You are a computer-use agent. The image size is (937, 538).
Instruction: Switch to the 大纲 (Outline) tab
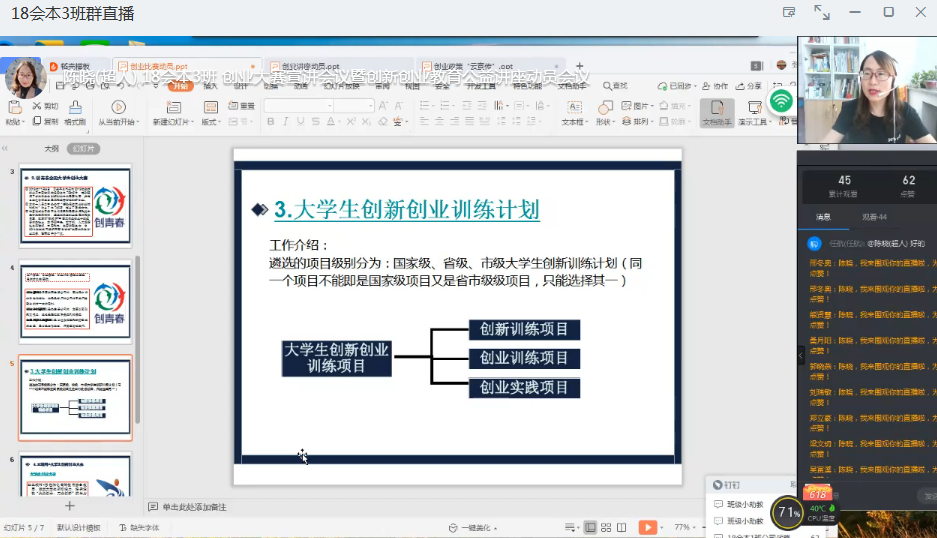coord(51,148)
